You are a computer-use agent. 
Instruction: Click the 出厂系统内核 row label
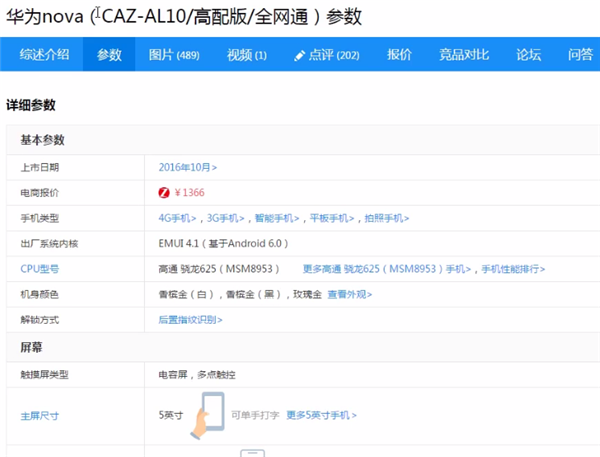[49, 243]
